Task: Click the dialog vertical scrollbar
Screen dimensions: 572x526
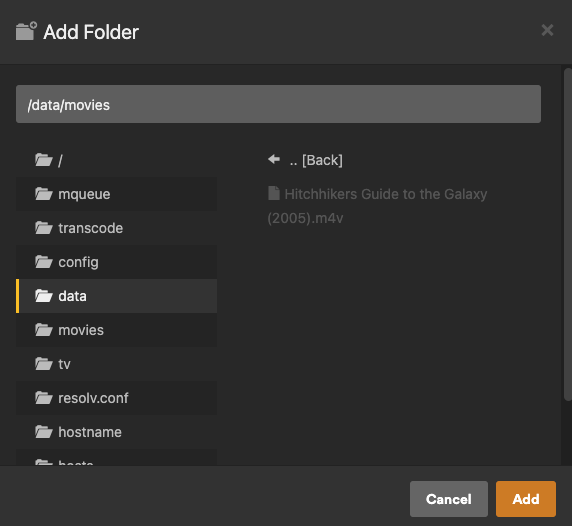Action: tap(568, 235)
